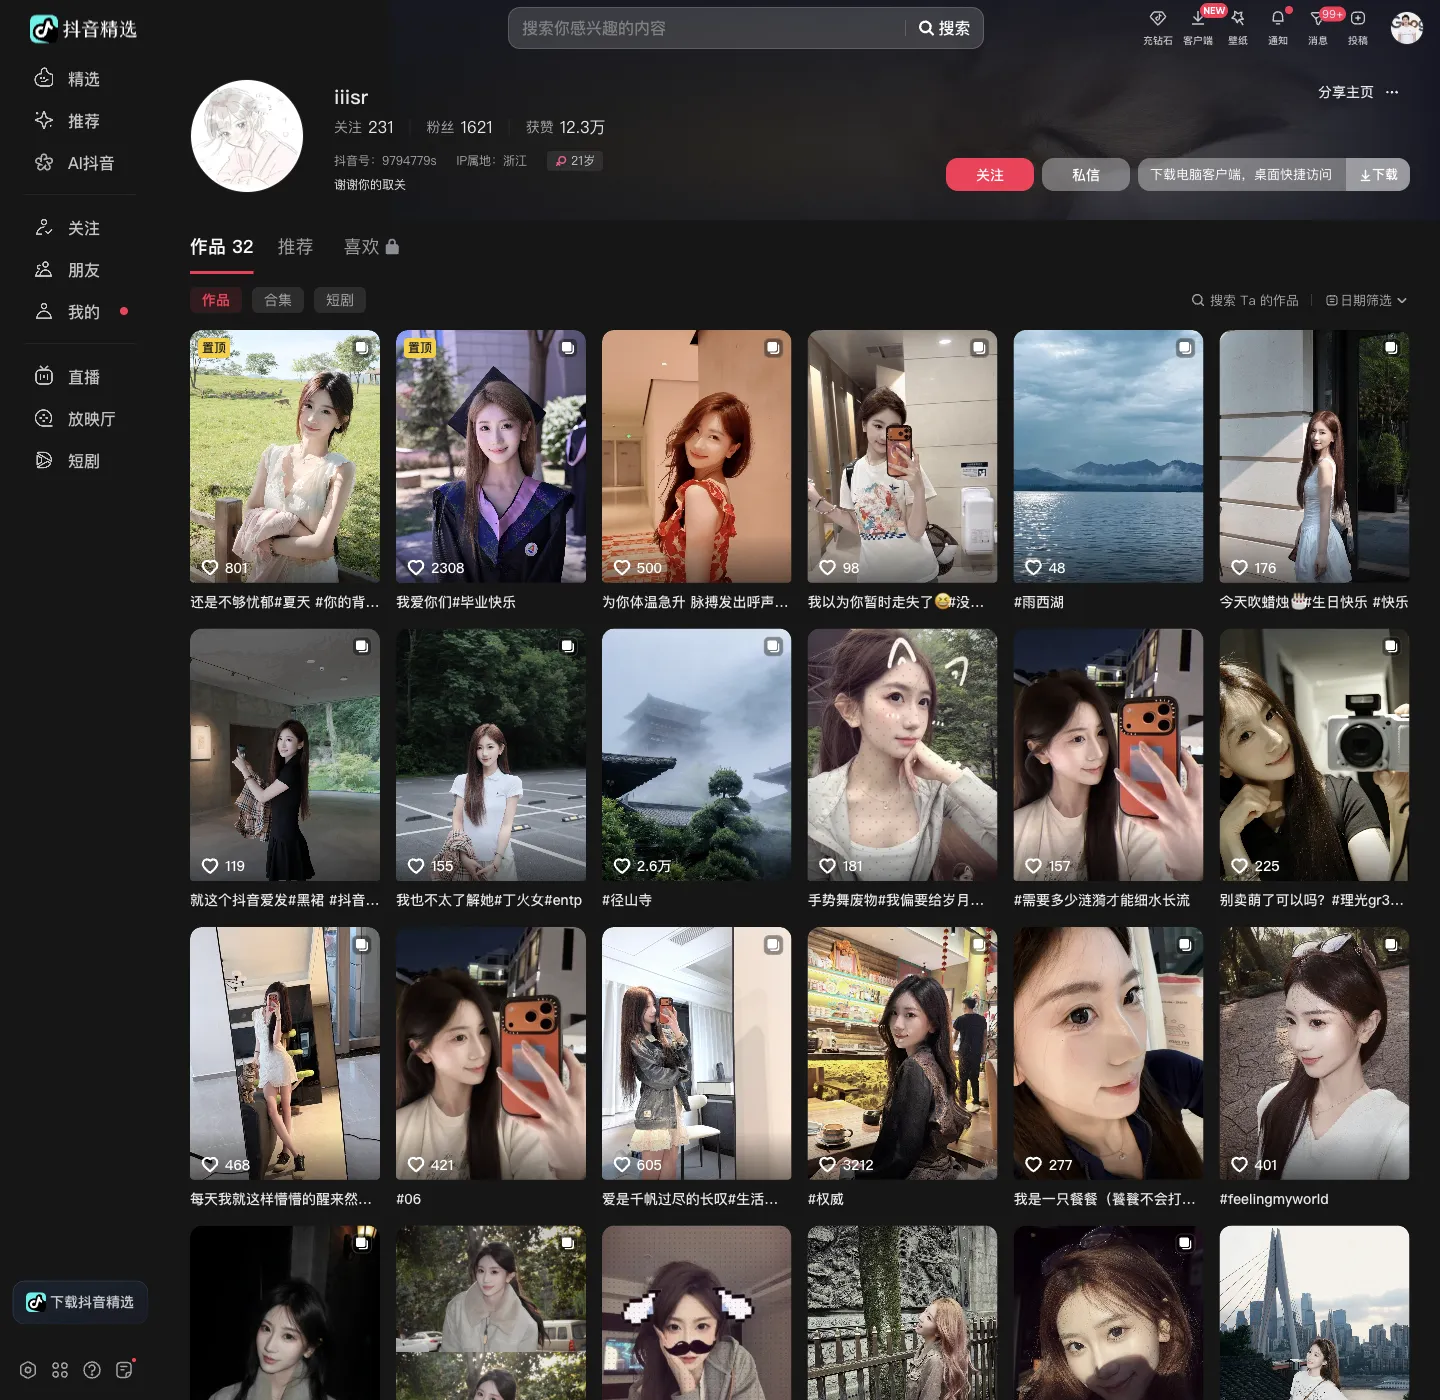Select the 短剧 filter chip

pyautogui.click(x=340, y=300)
